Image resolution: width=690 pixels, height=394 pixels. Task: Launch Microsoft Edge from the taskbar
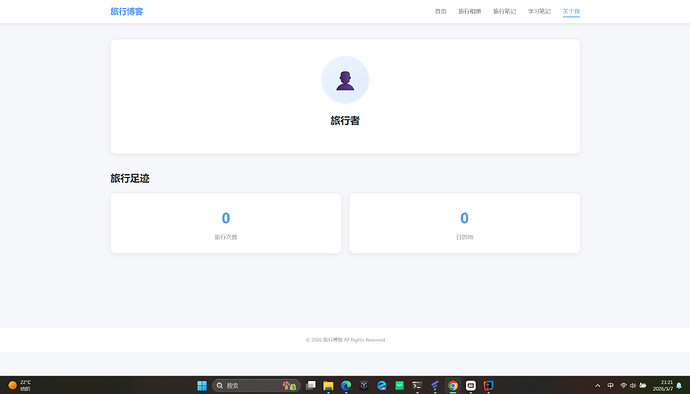[346, 386]
